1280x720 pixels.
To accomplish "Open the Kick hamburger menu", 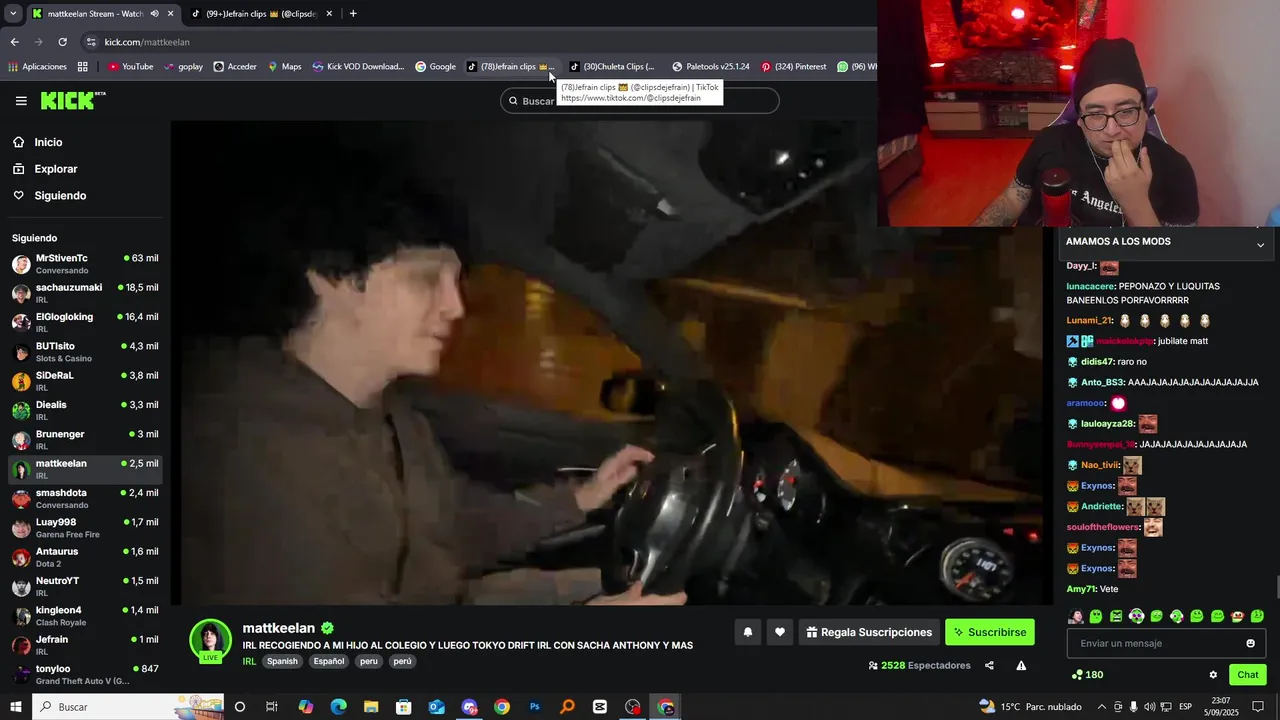I will pyautogui.click(x=21, y=100).
